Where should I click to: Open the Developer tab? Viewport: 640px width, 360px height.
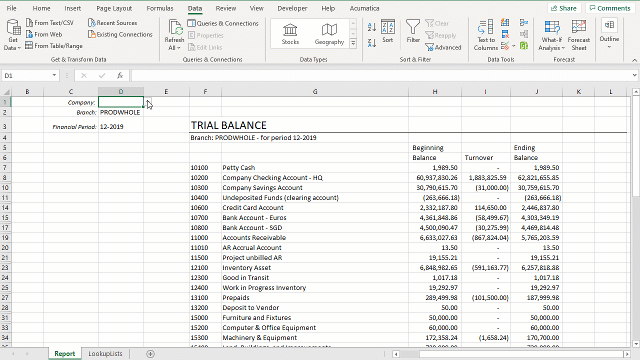292,8
